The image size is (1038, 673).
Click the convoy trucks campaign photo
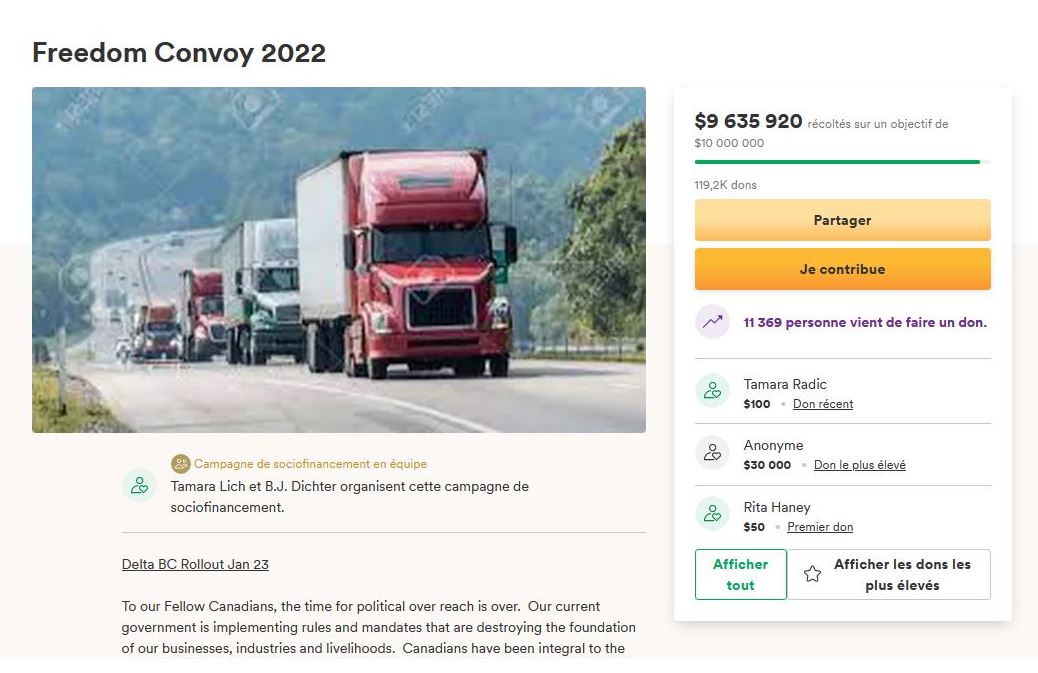click(x=339, y=260)
